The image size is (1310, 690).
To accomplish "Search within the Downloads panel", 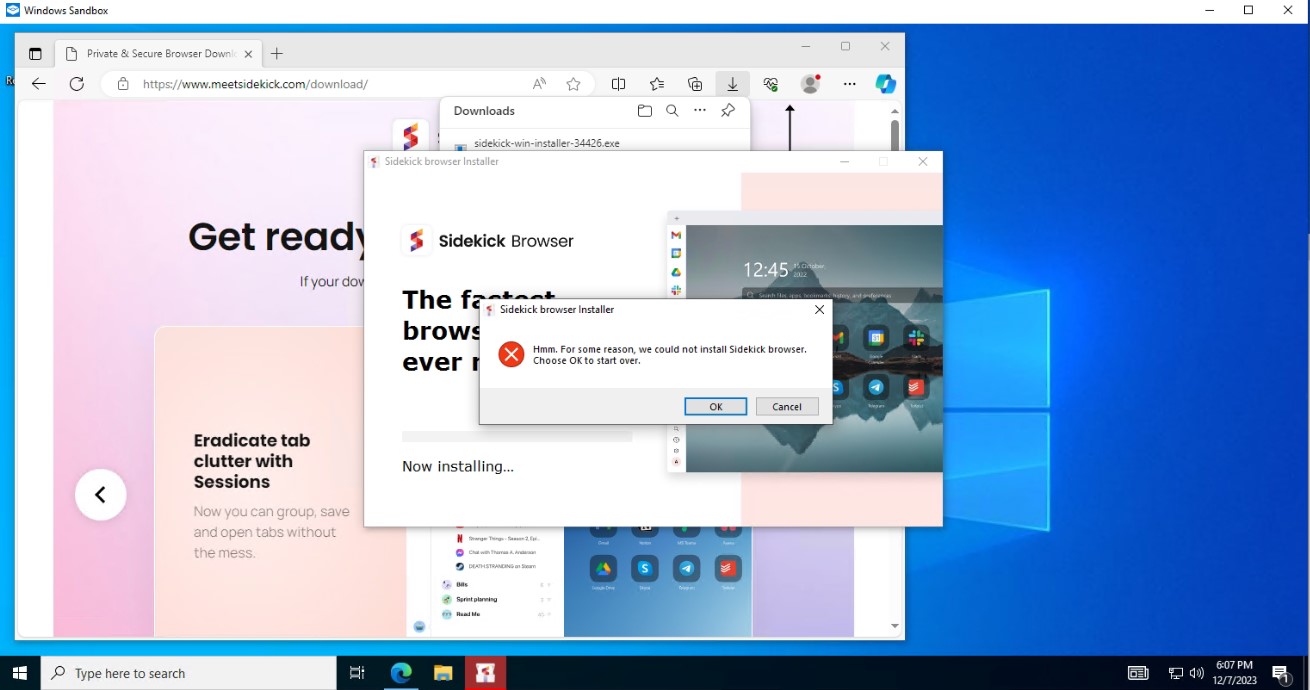I will (x=672, y=111).
